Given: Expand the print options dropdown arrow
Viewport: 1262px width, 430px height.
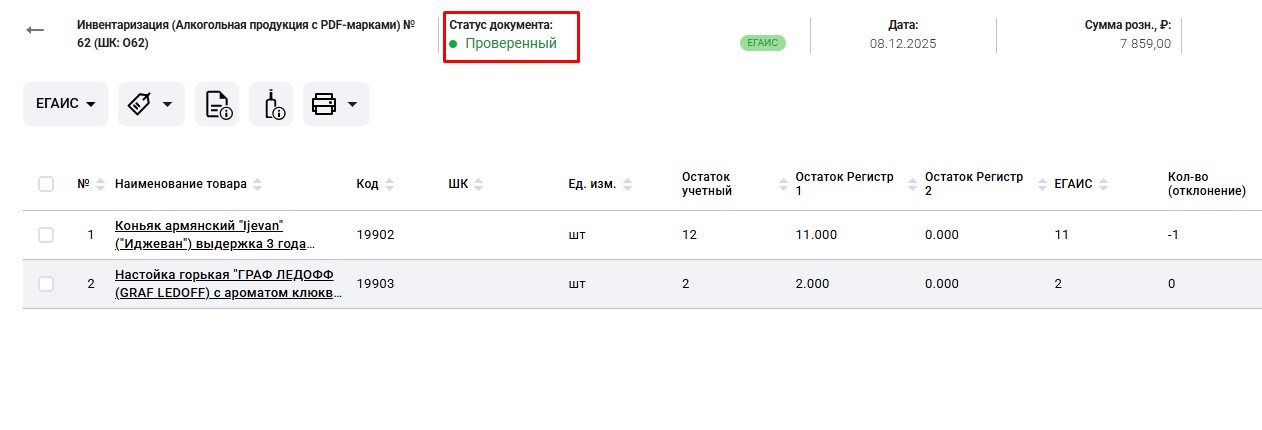Looking at the screenshot, I should [352, 104].
